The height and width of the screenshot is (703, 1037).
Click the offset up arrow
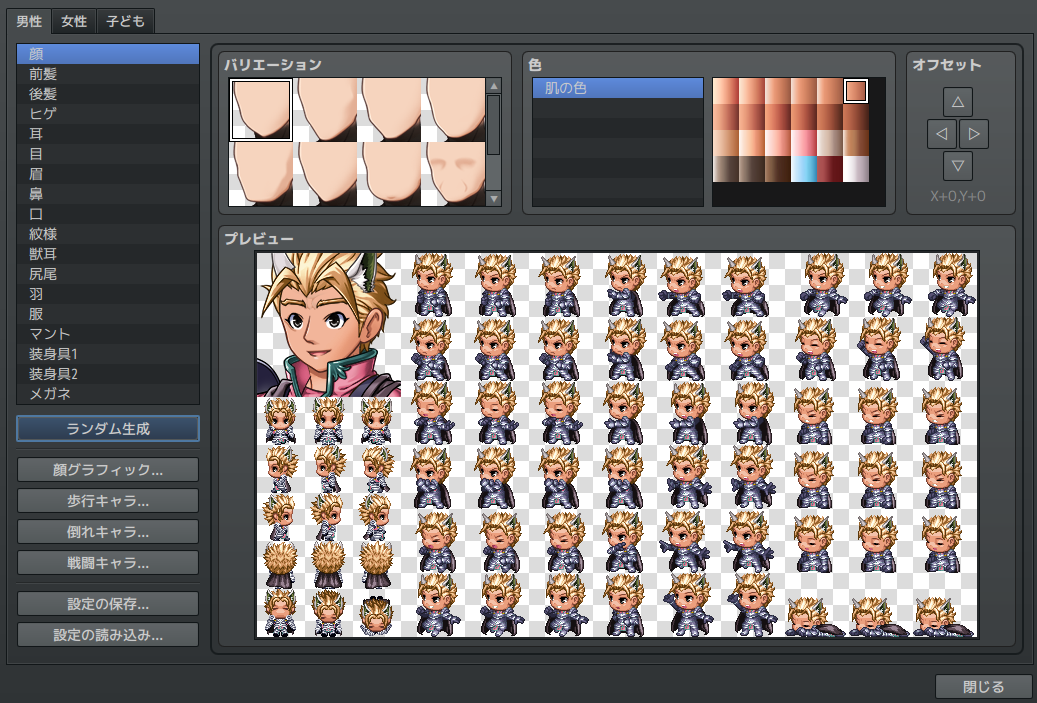[957, 102]
